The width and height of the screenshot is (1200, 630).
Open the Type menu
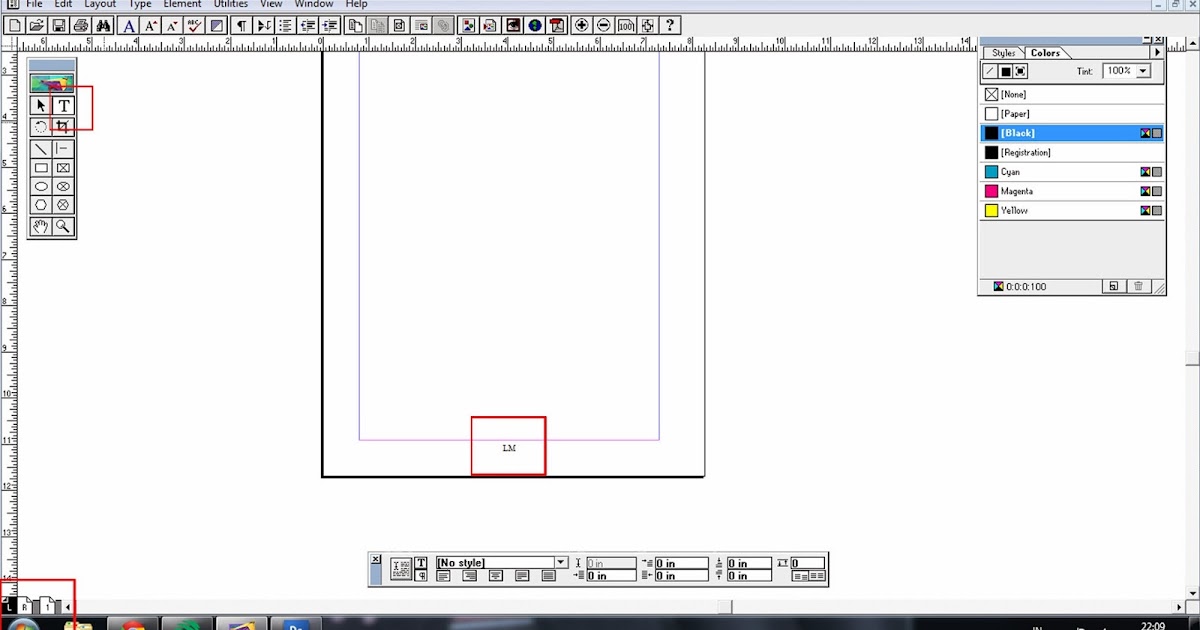coord(140,4)
